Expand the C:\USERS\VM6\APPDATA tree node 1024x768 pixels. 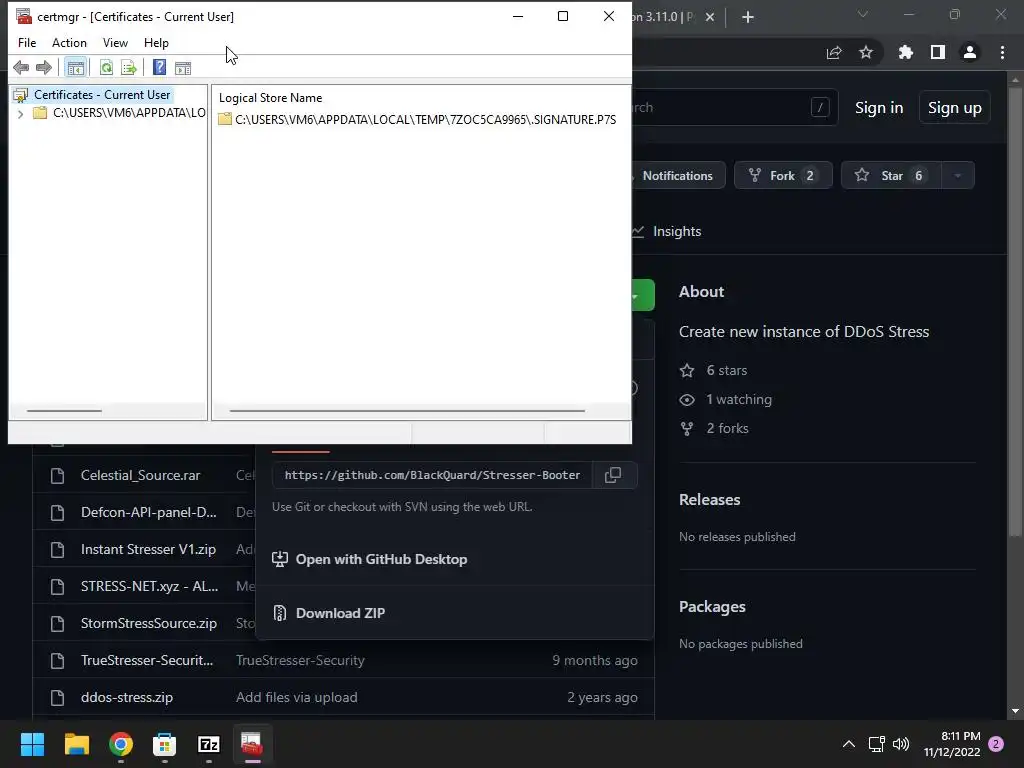[21, 114]
